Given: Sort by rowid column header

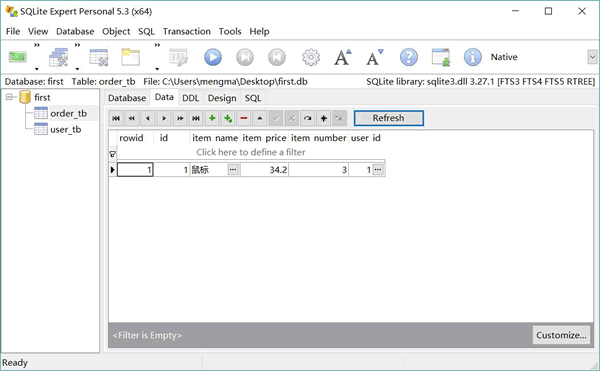Looking at the screenshot, I should point(131,138).
